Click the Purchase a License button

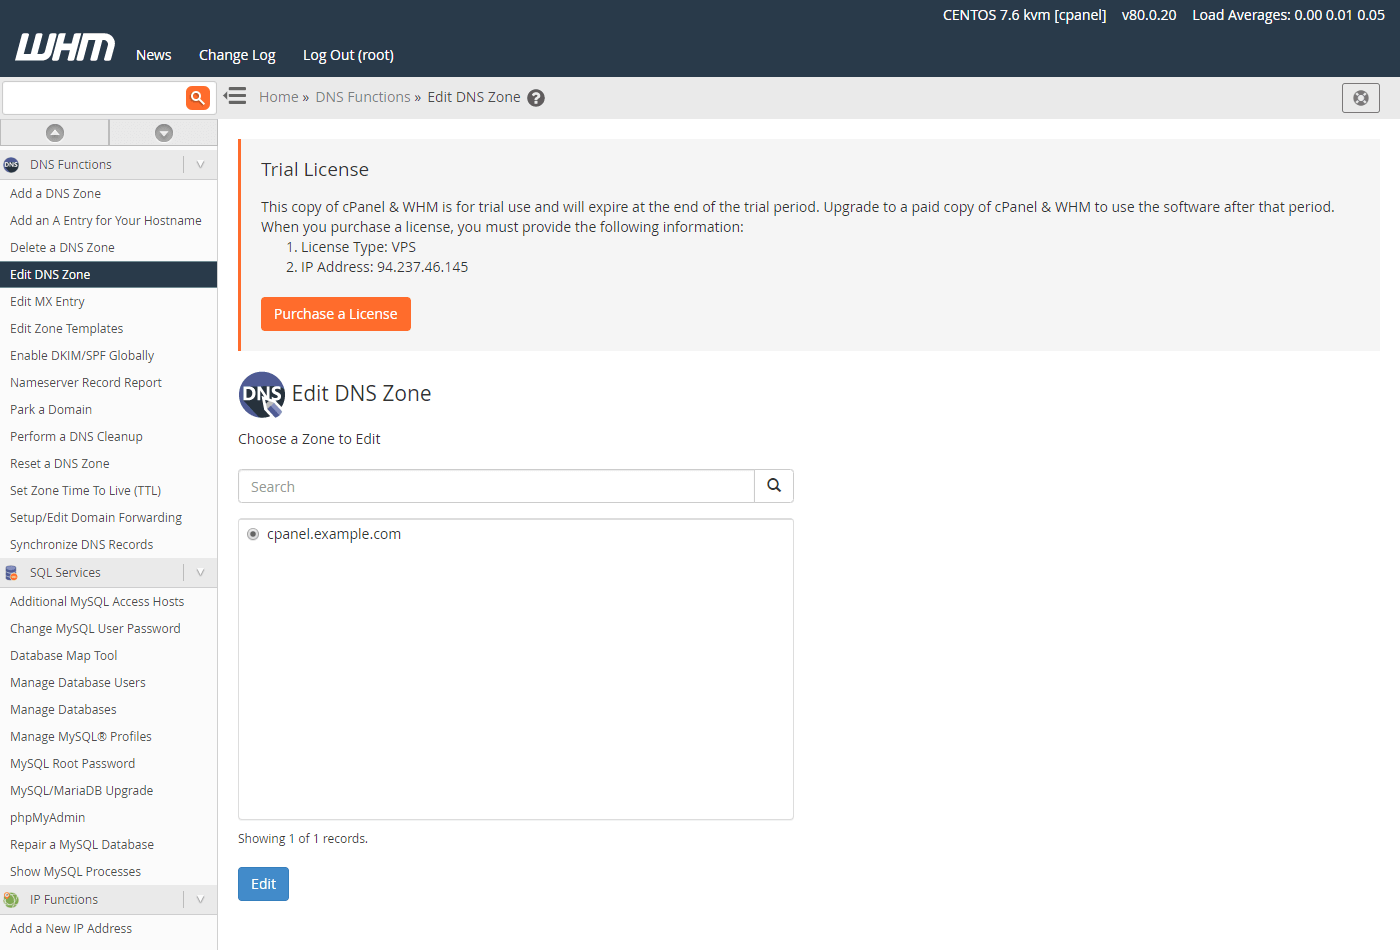pos(335,314)
